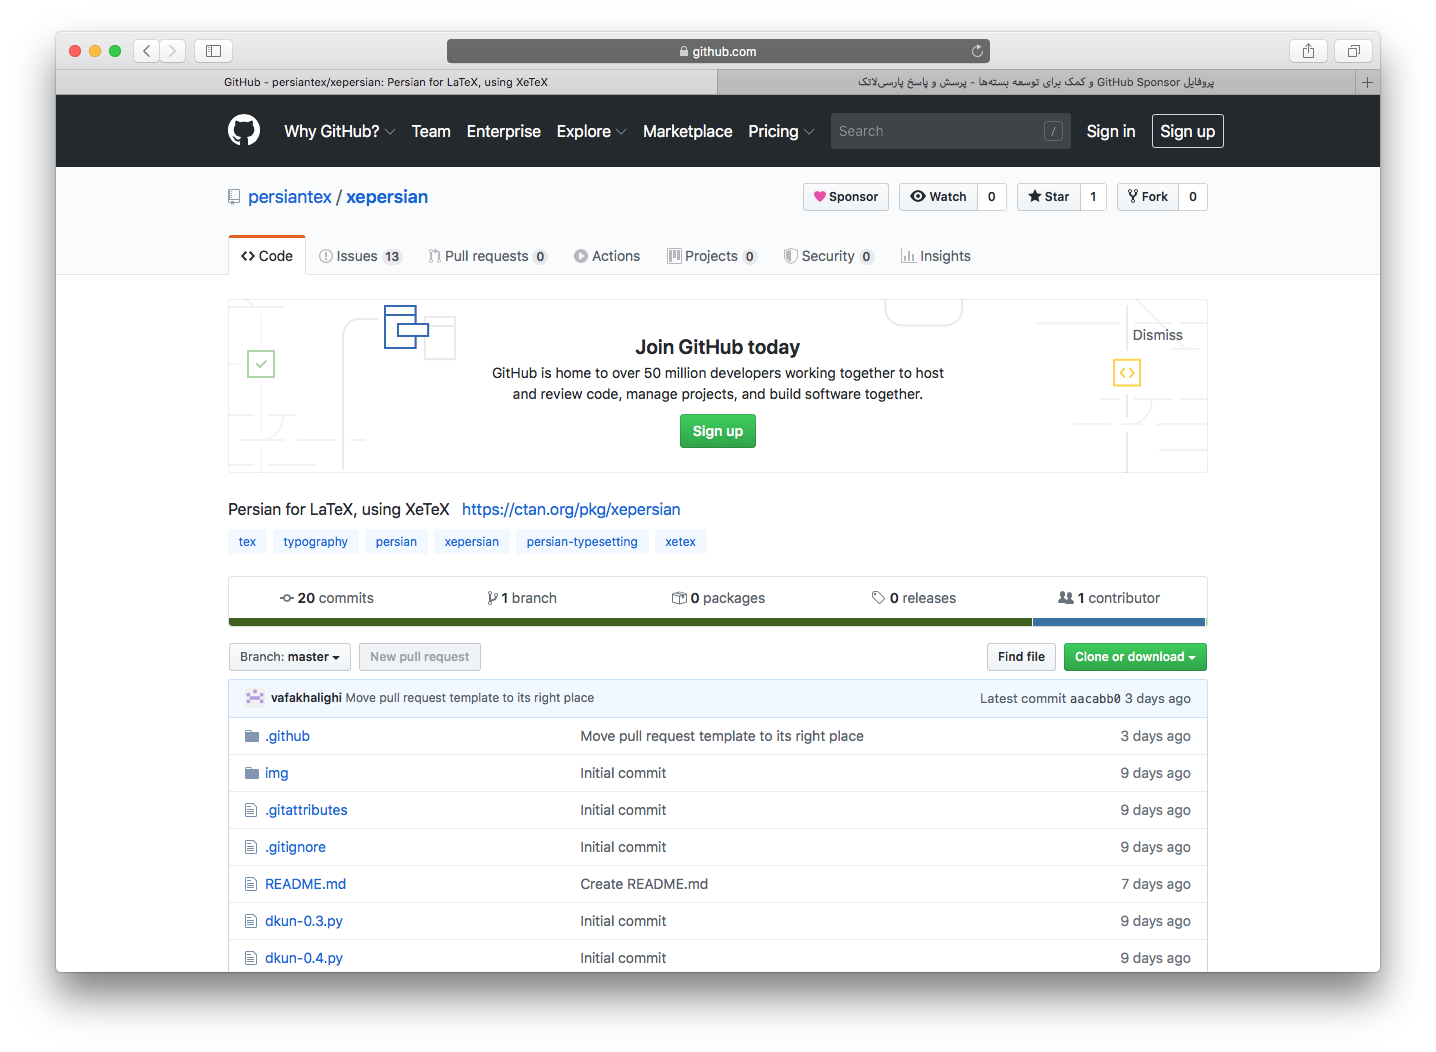This screenshot has width=1436, height=1052.
Task: View 1 branch list
Action: [x=522, y=598]
